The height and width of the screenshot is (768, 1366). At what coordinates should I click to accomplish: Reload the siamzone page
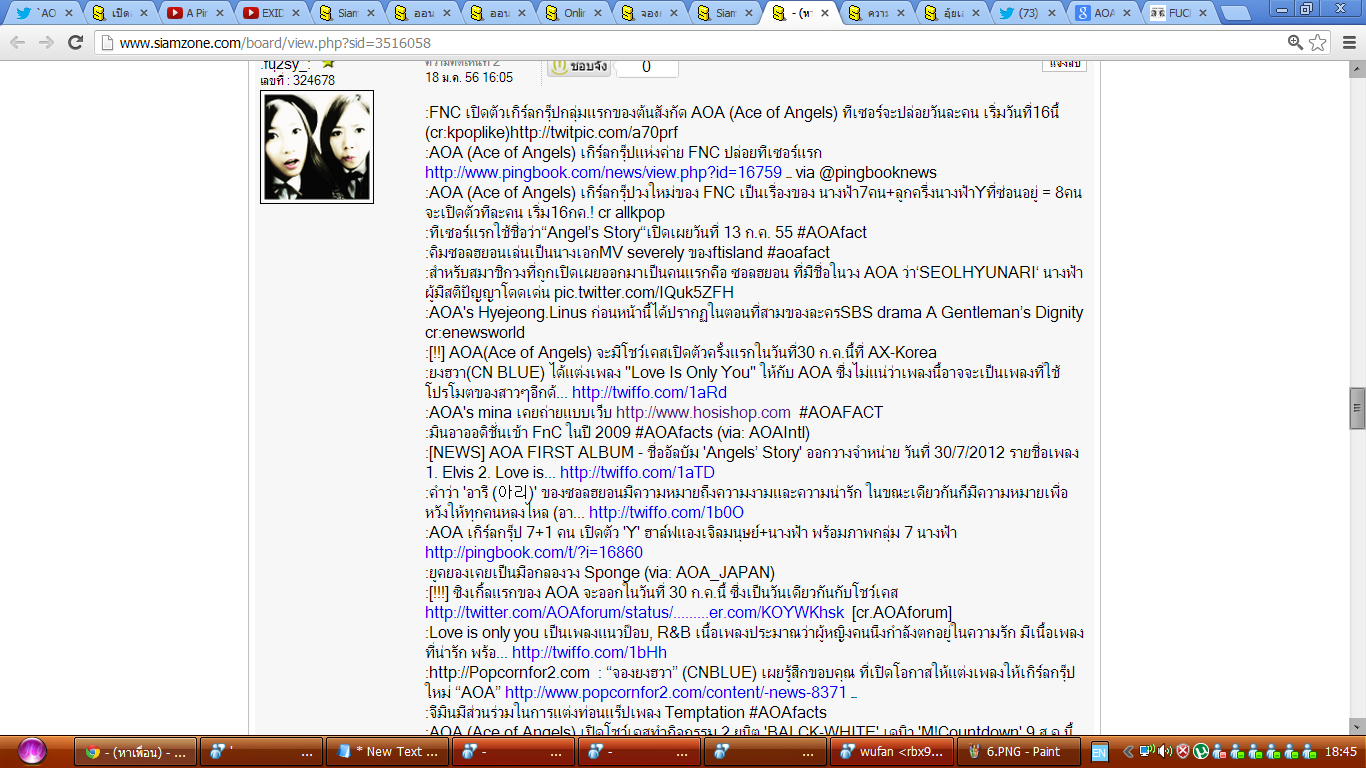[76, 42]
